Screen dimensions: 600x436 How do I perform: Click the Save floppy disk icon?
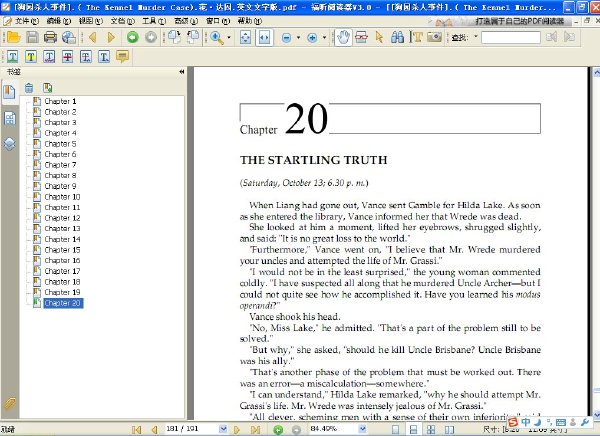tap(32, 37)
